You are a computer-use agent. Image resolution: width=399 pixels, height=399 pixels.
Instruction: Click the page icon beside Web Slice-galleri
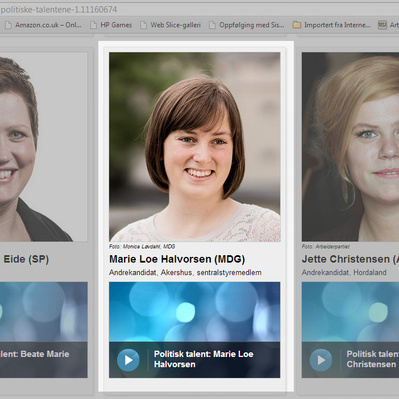143,25
